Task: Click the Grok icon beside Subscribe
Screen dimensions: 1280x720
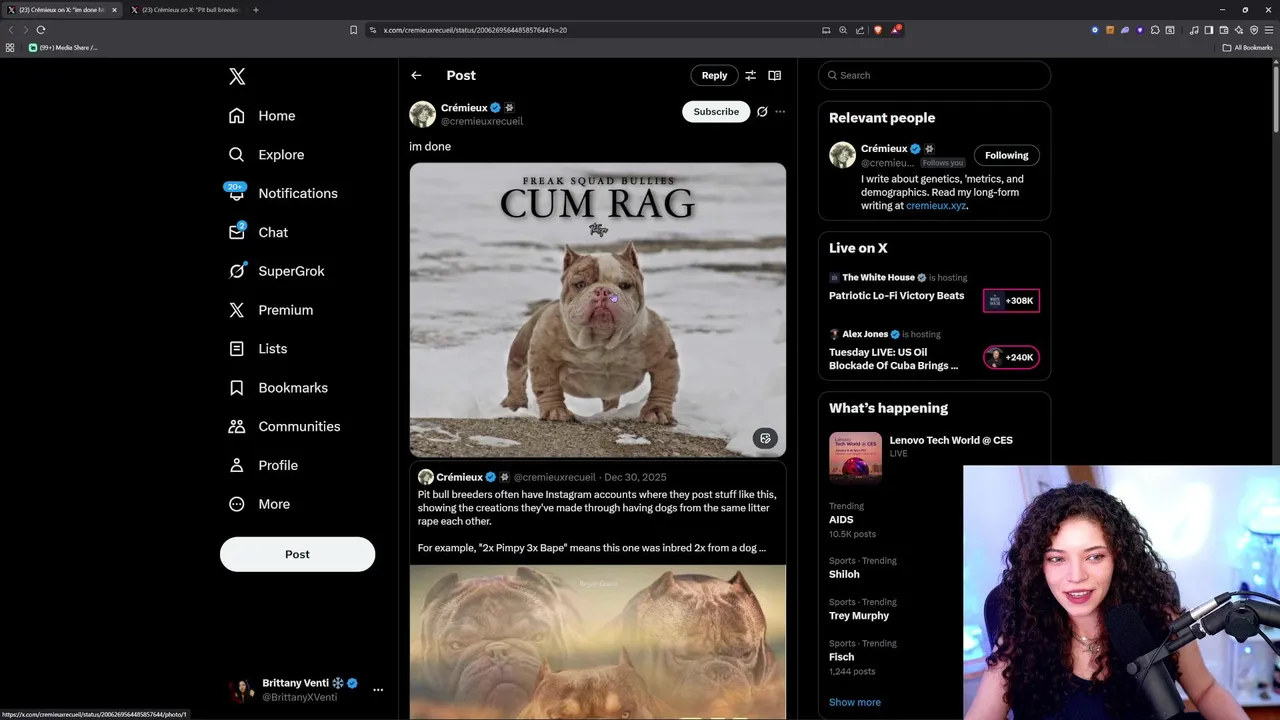Action: point(762,111)
